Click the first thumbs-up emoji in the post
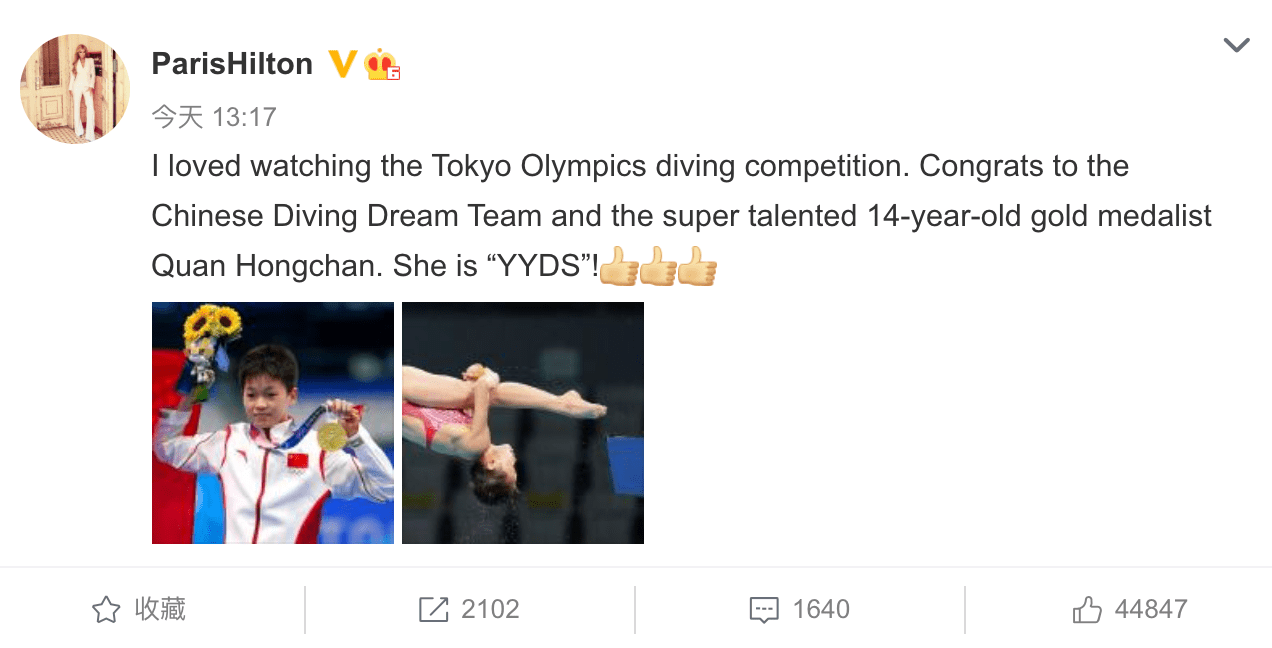This screenshot has height=648, width=1272. [x=619, y=268]
